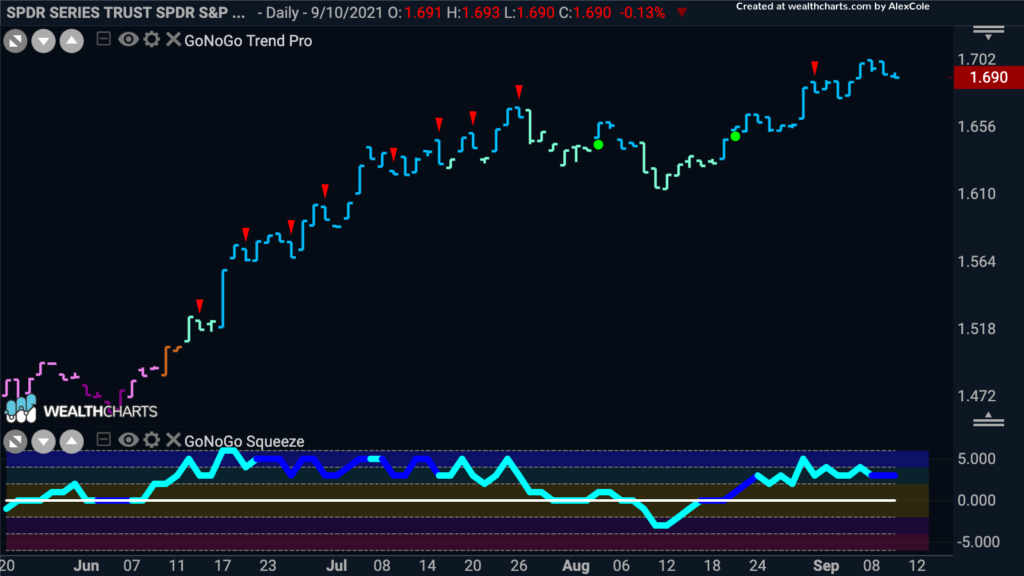
Task: Click the 1.518 price axis label
Action: click(976, 329)
